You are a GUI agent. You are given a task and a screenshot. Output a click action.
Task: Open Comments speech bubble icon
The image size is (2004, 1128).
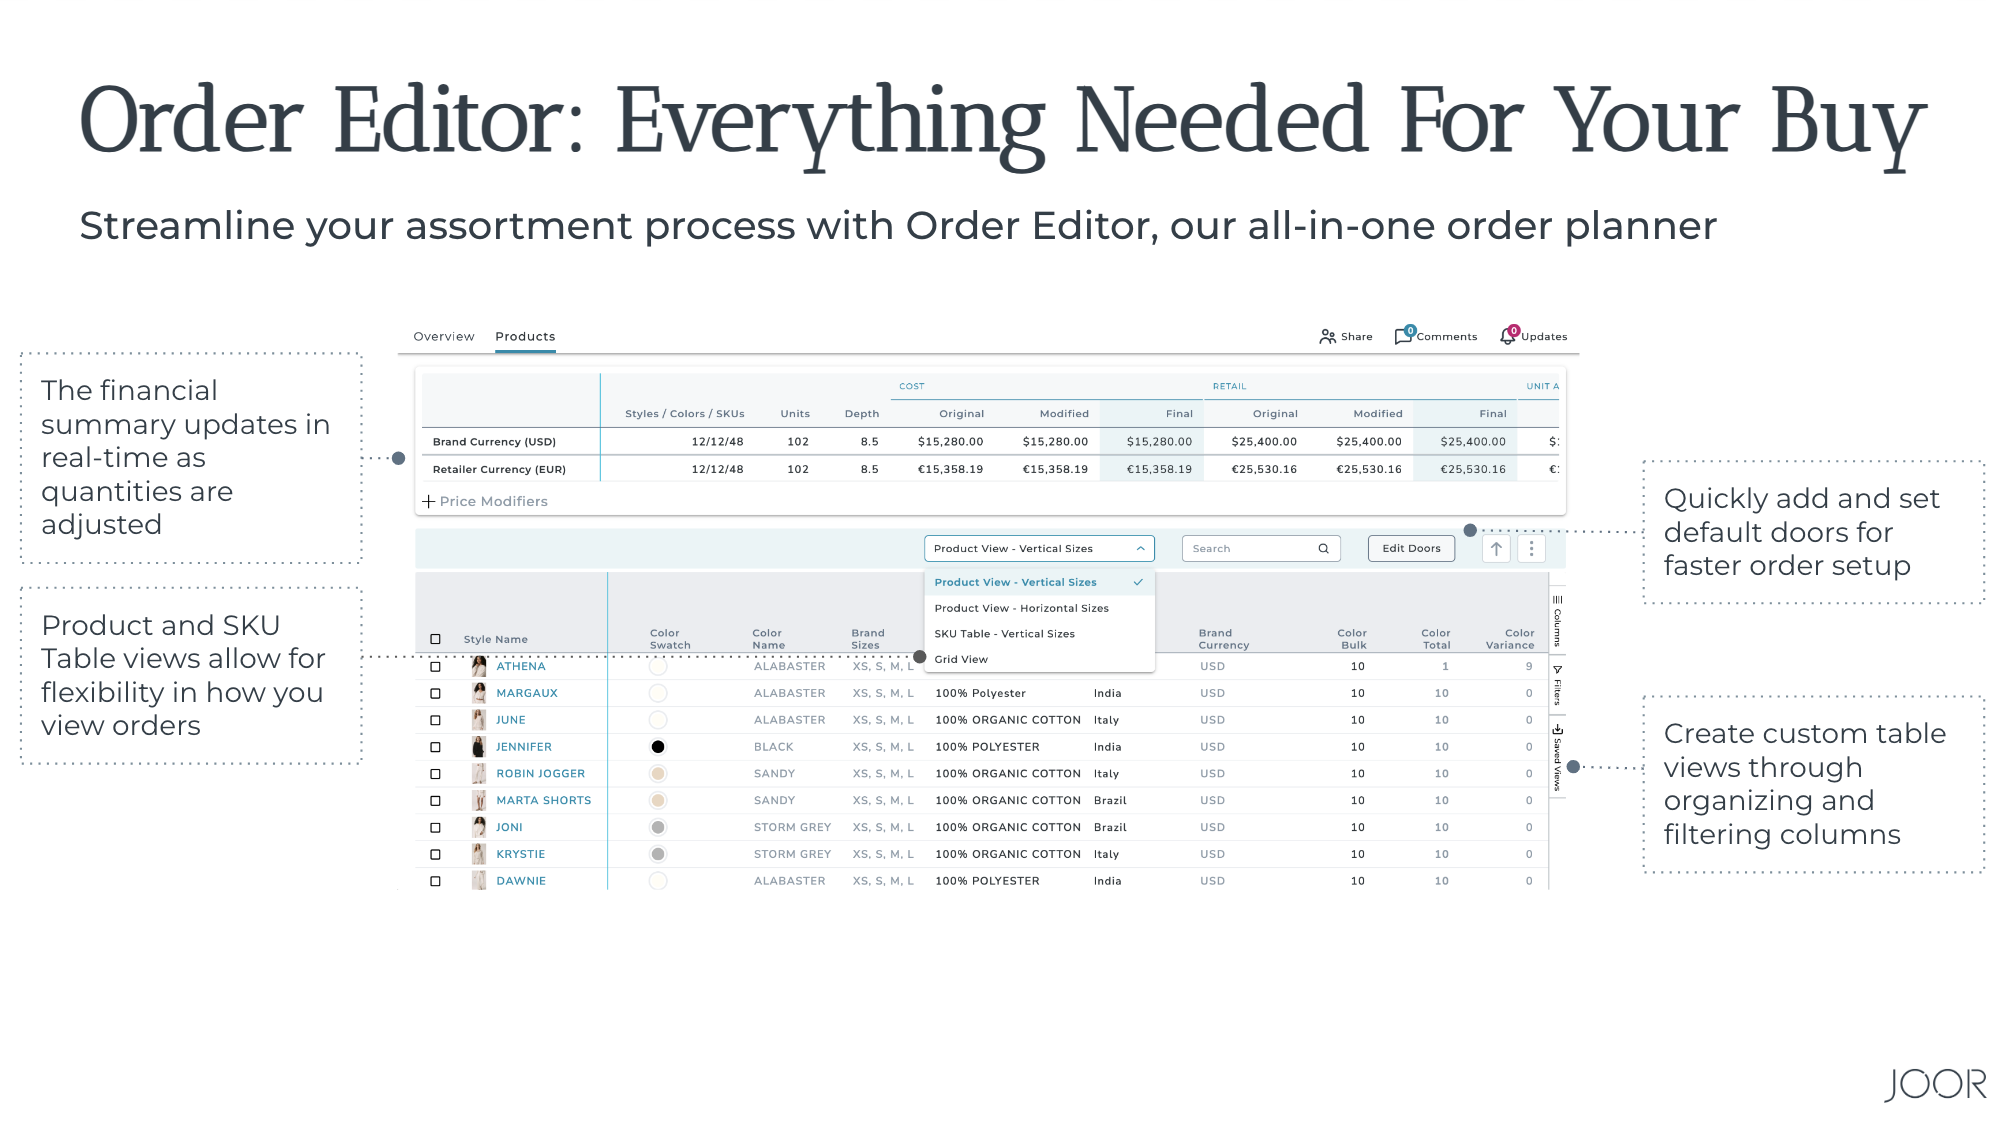(x=1403, y=337)
